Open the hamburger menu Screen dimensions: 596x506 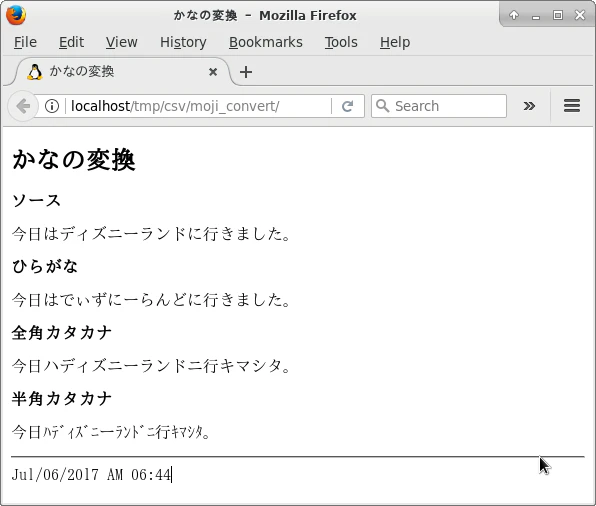(572, 106)
